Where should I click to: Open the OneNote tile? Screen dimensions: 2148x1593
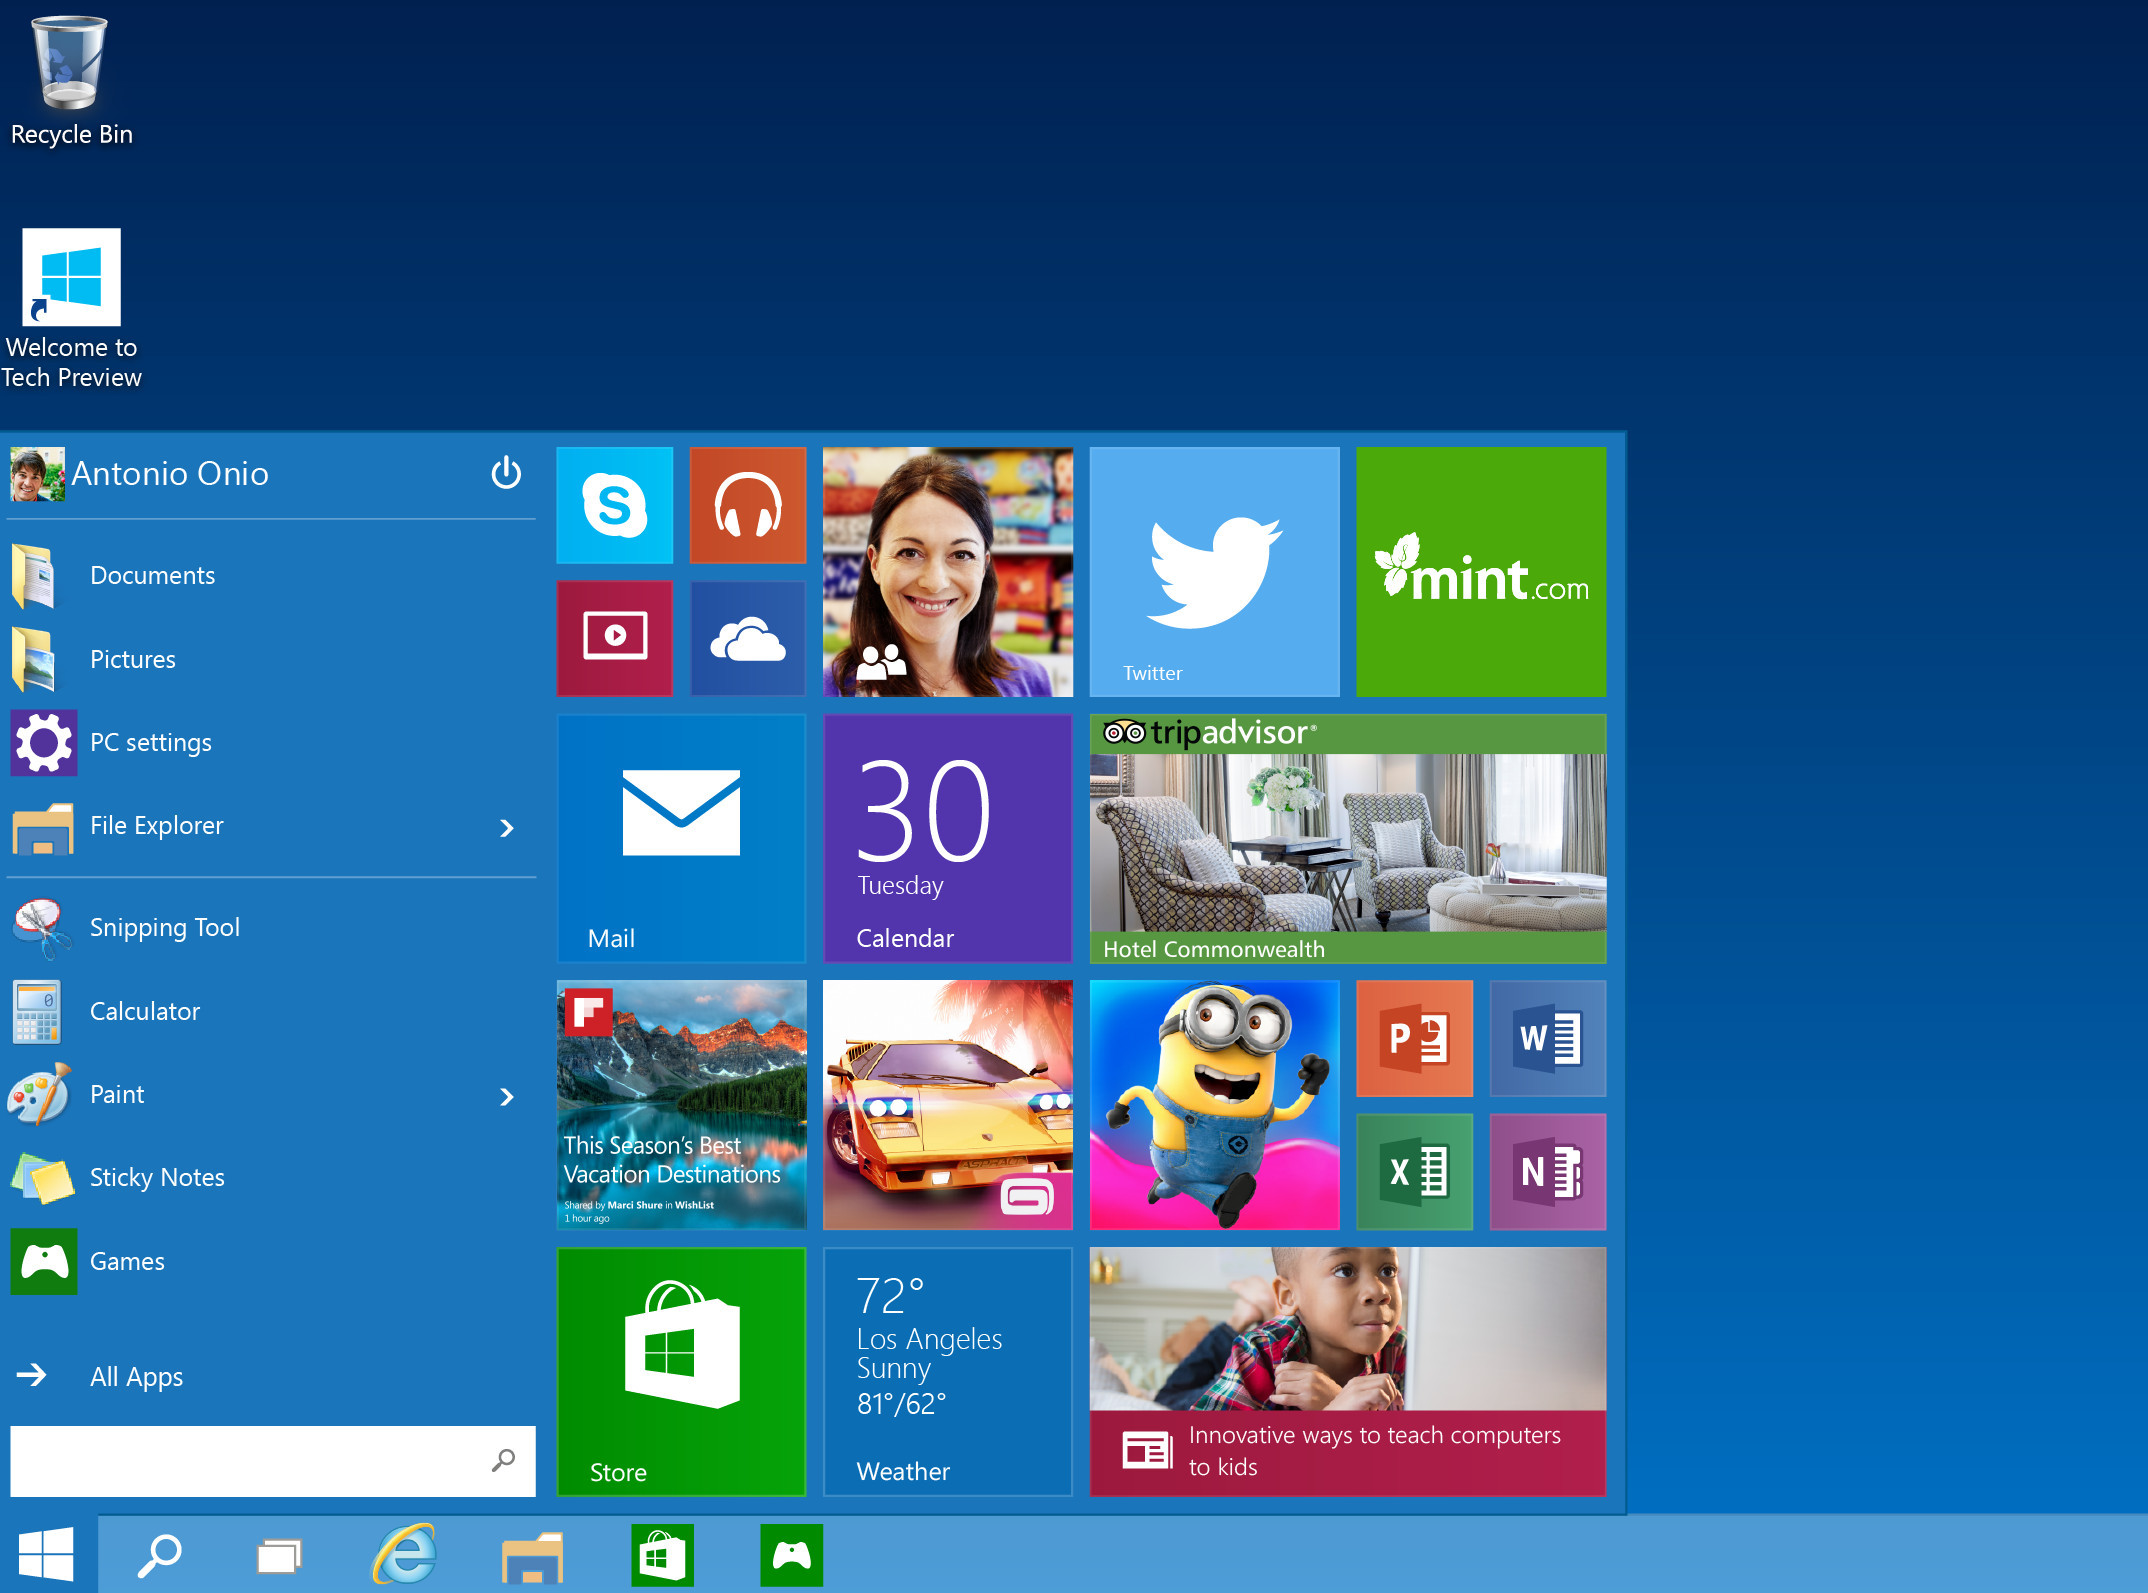point(1547,1171)
